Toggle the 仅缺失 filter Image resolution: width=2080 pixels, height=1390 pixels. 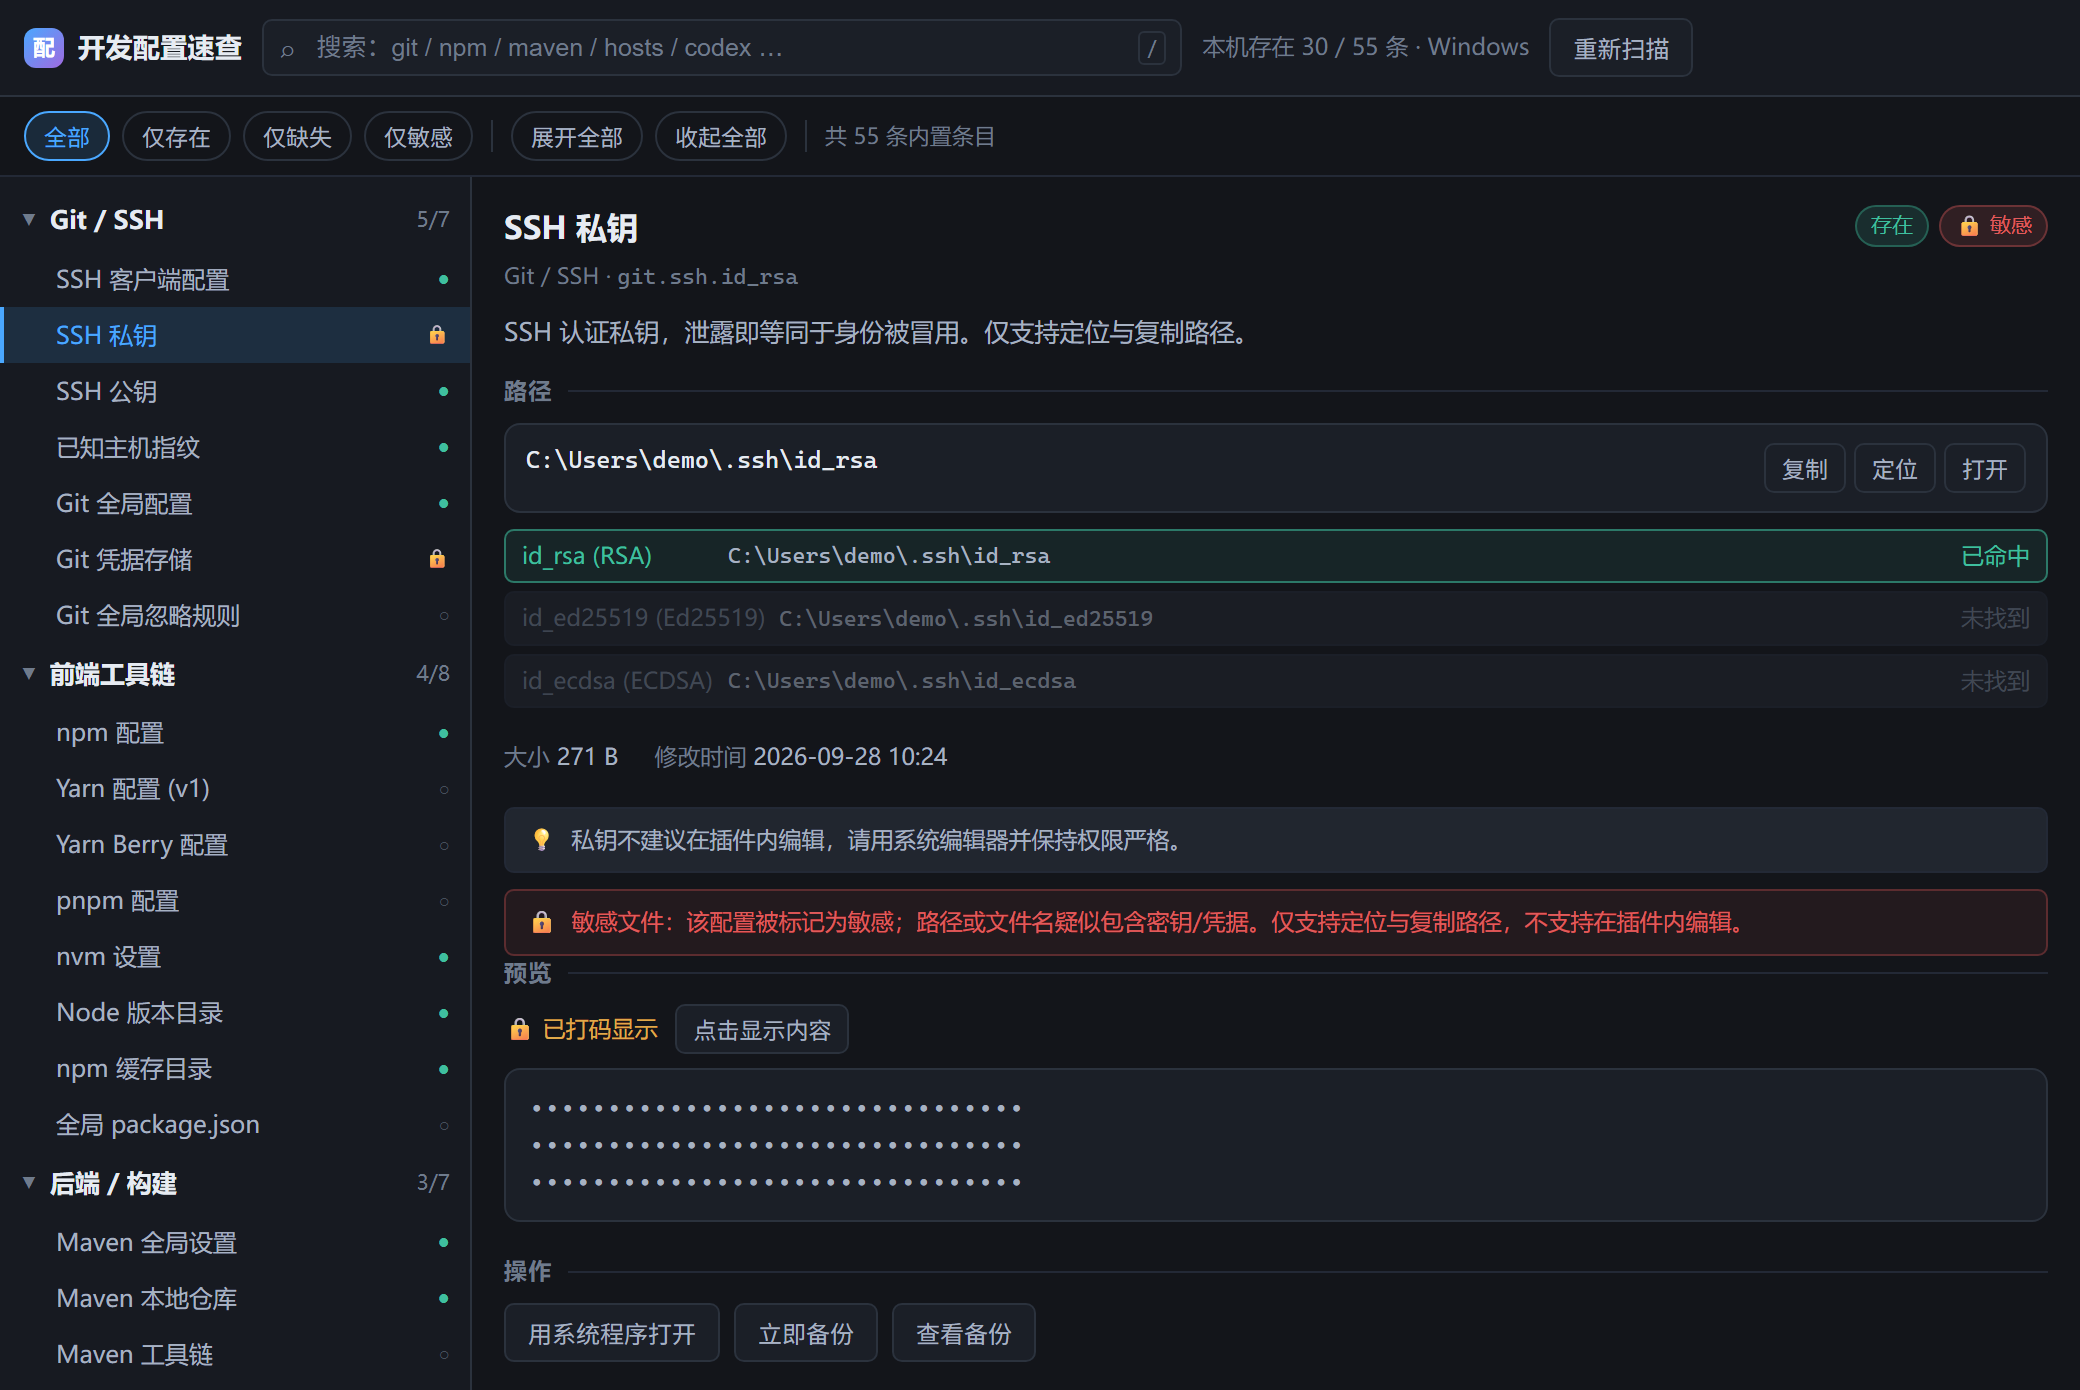(x=297, y=137)
